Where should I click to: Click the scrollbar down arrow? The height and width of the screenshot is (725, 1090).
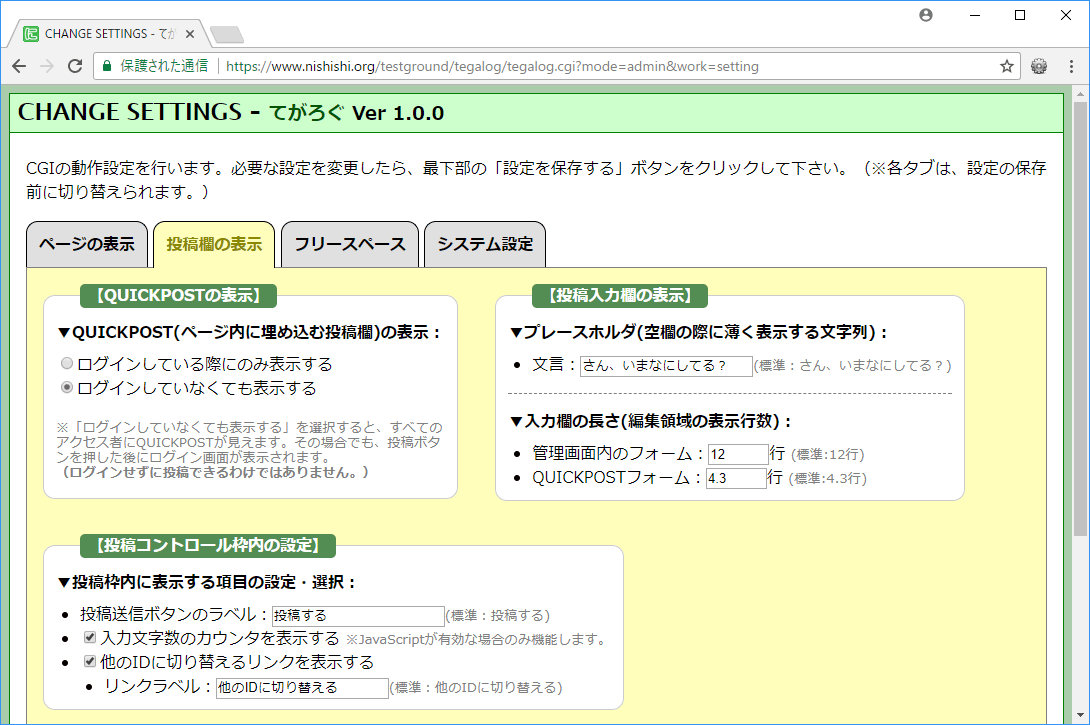coord(1080,715)
